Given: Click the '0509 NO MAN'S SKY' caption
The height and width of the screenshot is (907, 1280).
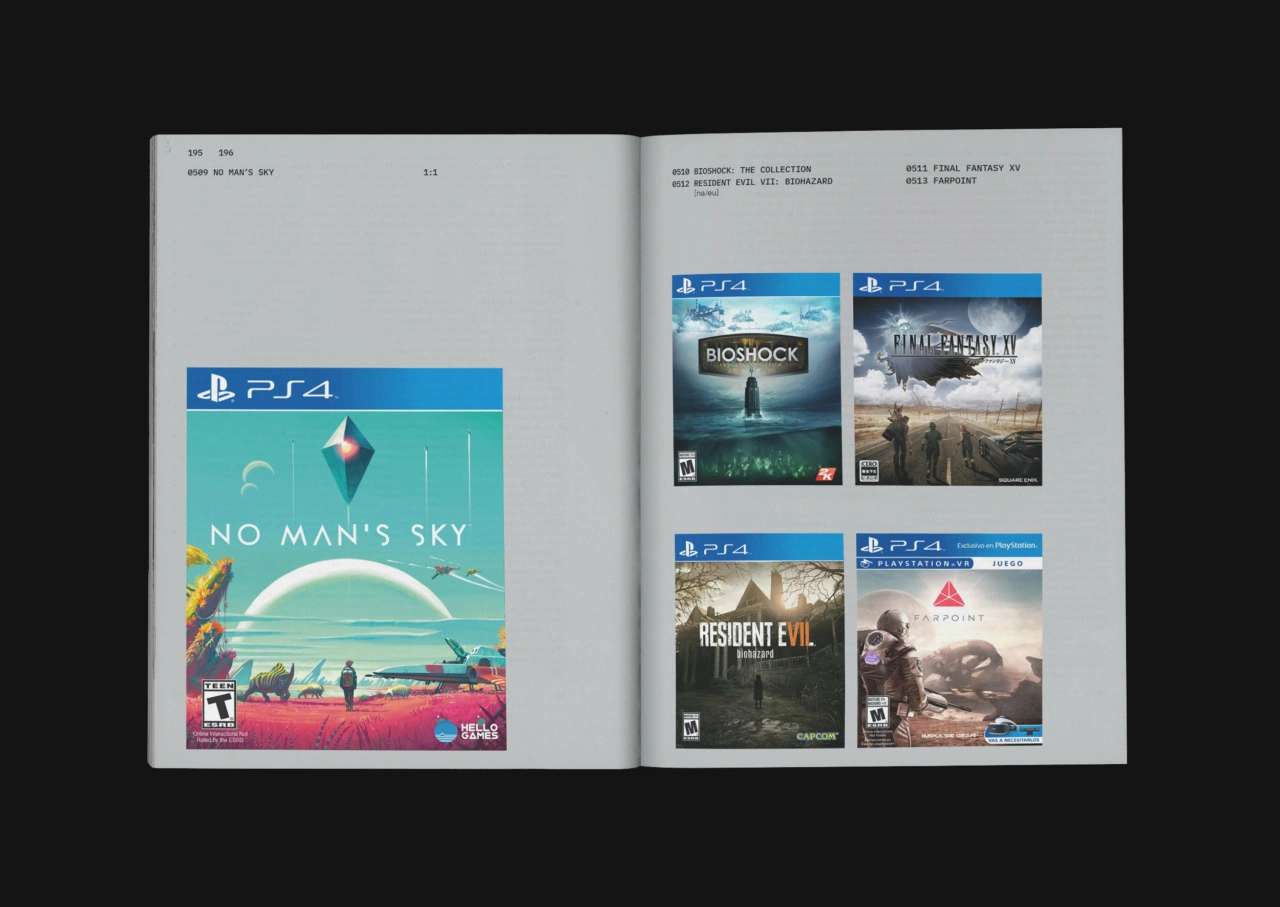Looking at the screenshot, I should (x=231, y=173).
